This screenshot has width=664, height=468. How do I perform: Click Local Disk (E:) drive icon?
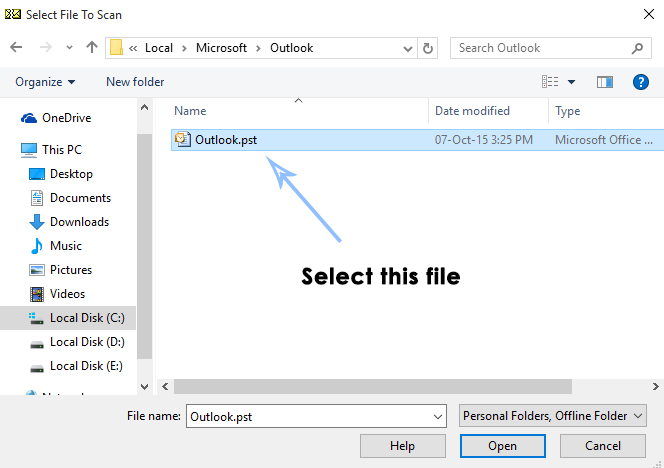pos(37,368)
